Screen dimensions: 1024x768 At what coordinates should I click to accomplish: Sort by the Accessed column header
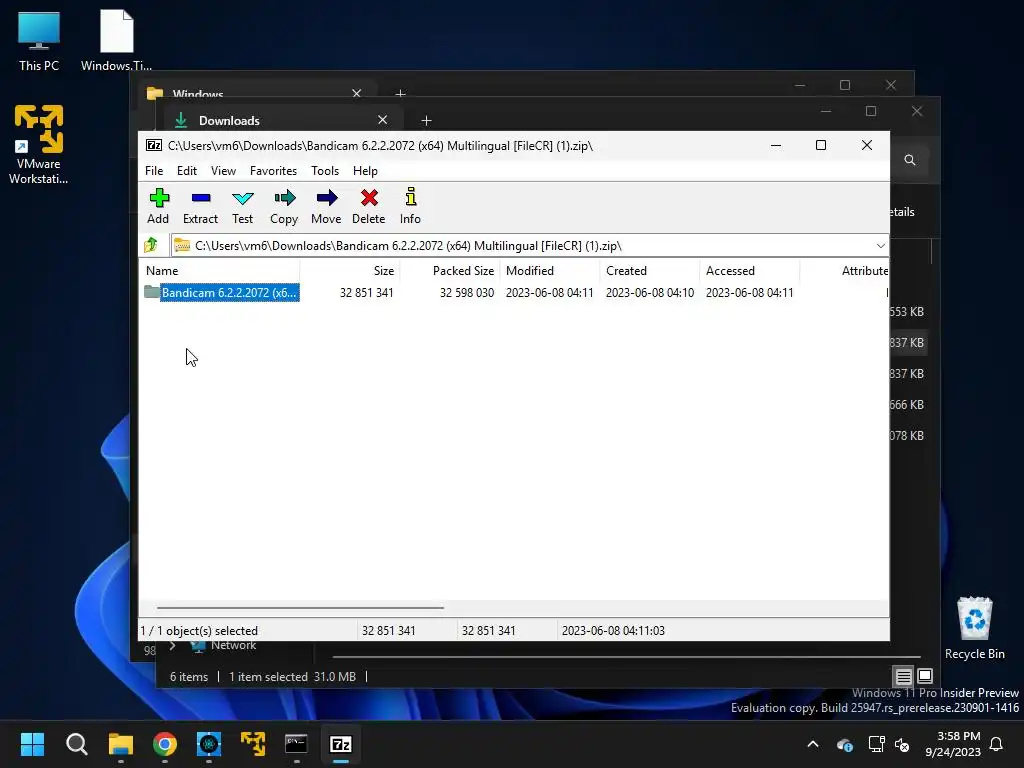click(x=750, y=270)
